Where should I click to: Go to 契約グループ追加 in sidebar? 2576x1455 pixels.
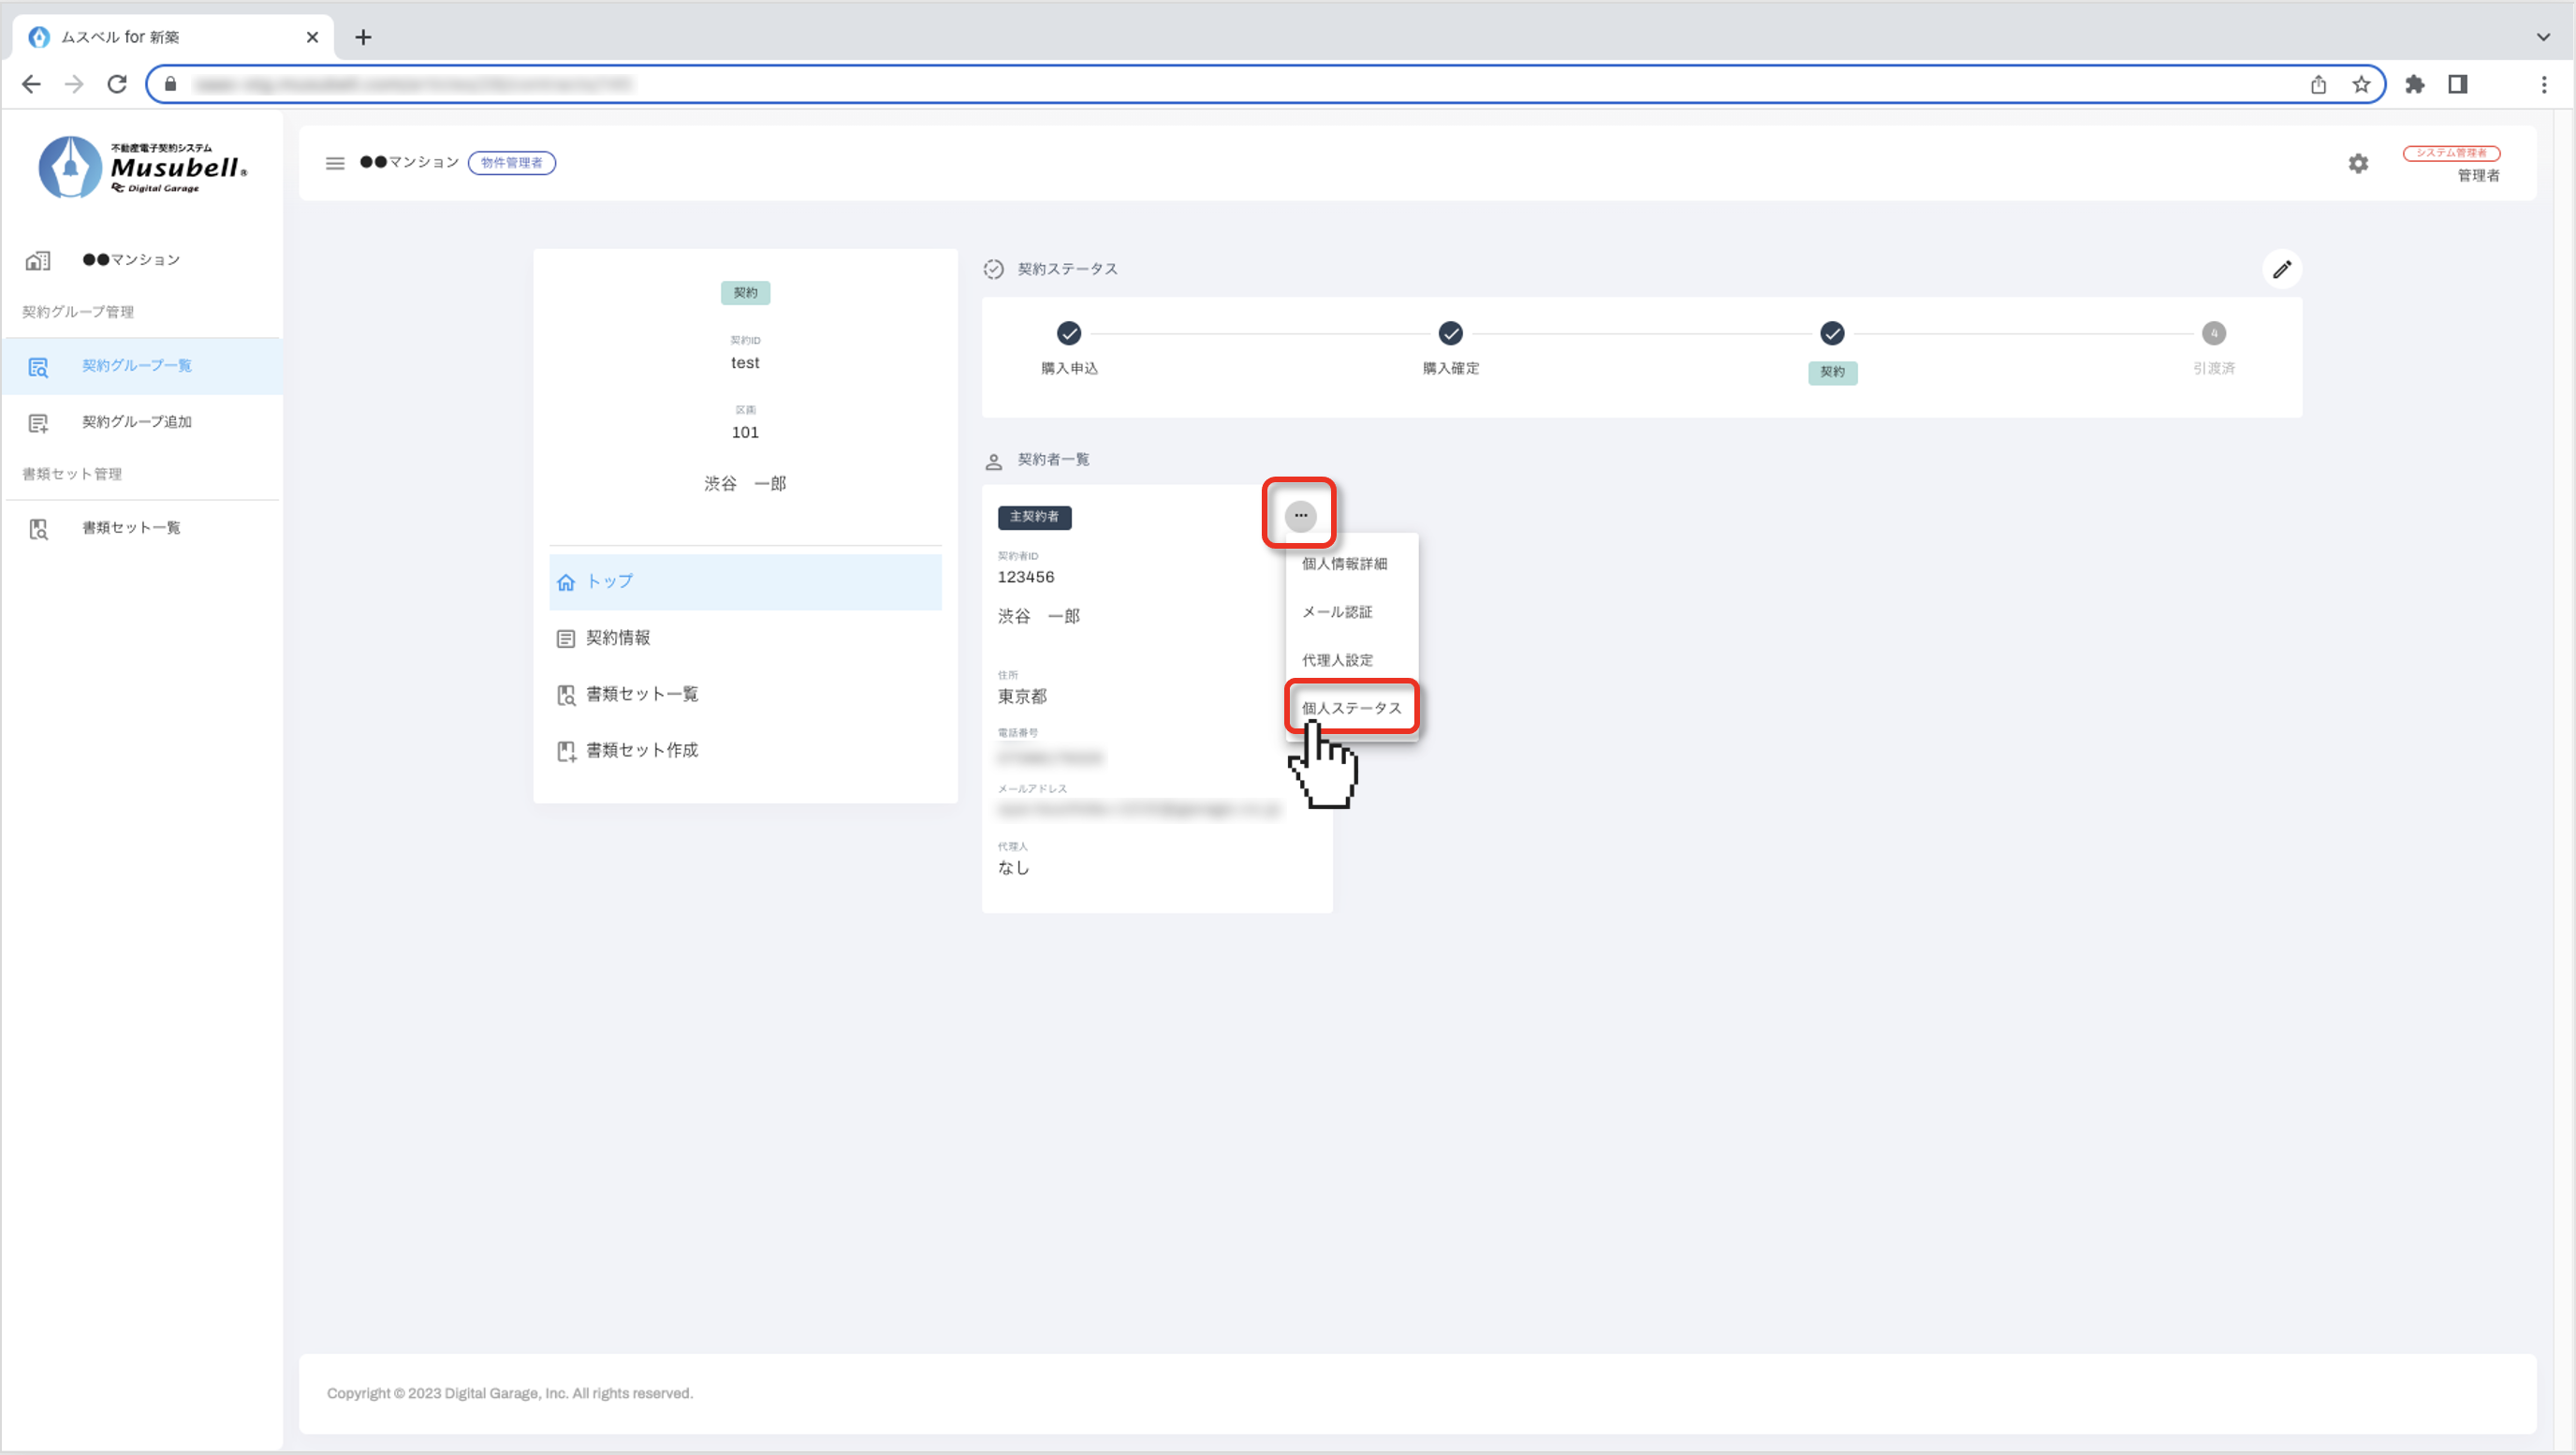click(x=137, y=422)
